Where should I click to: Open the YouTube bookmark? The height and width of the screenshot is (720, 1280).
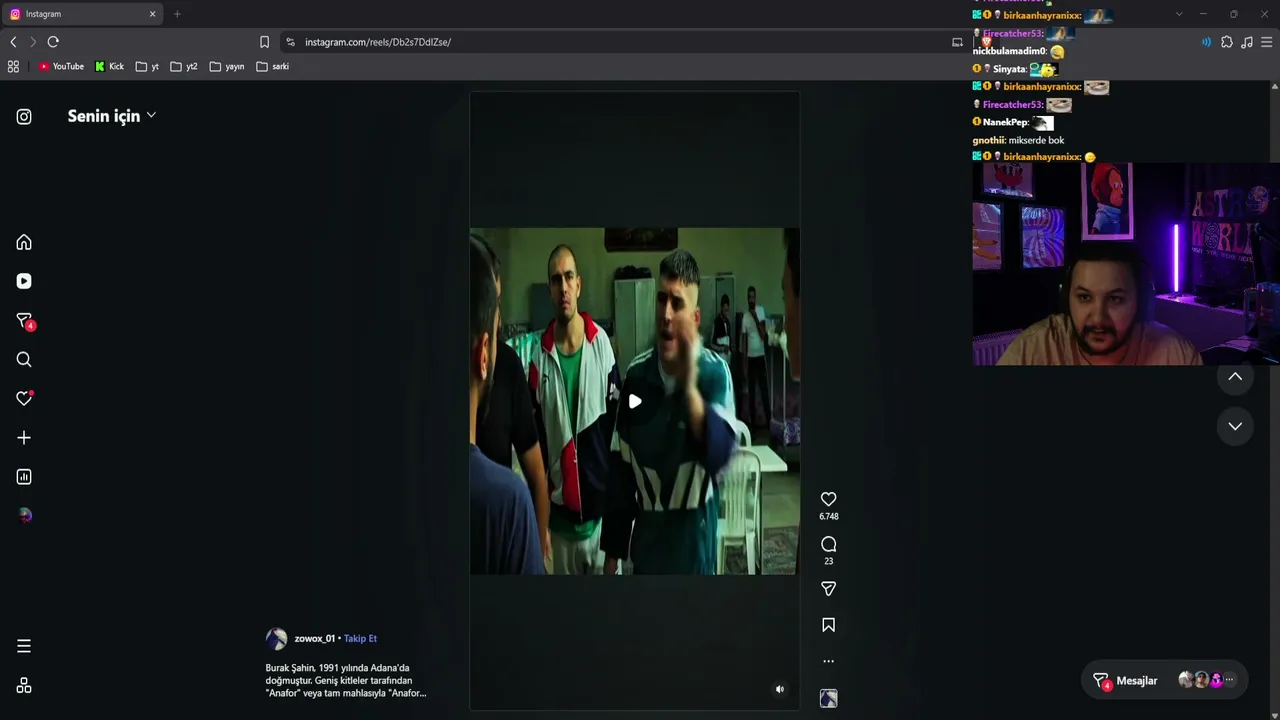point(61,67)
